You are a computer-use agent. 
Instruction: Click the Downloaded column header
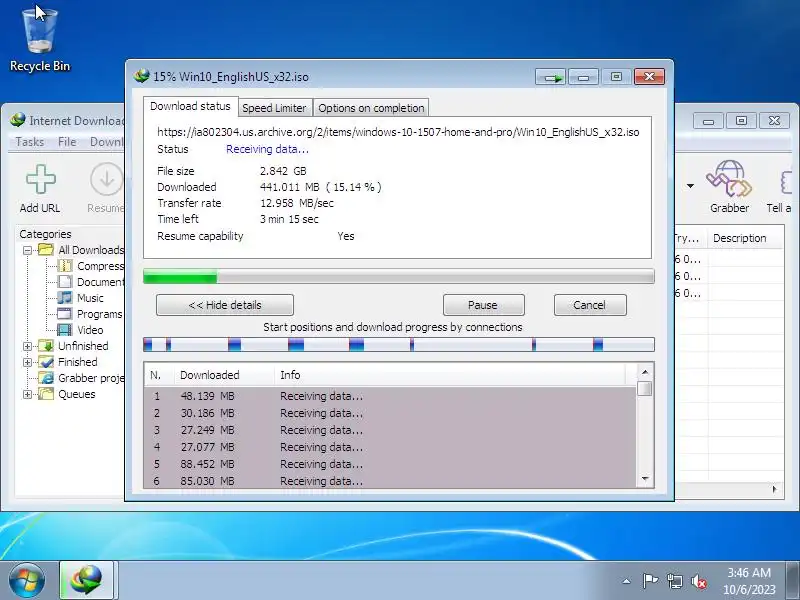point(224,375)
